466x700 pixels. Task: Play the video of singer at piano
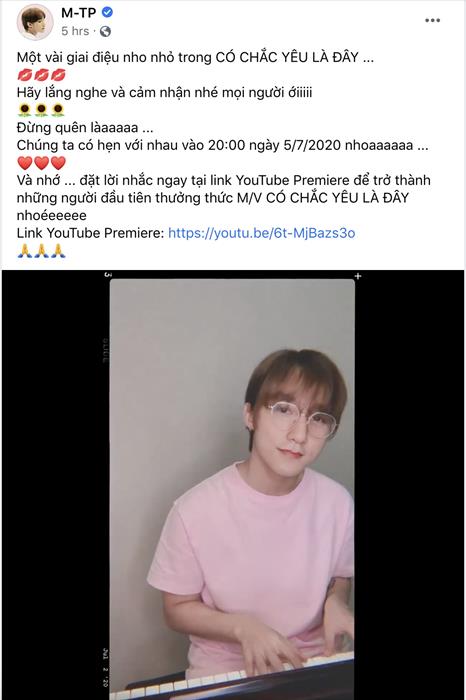click(x=232, y=489)
